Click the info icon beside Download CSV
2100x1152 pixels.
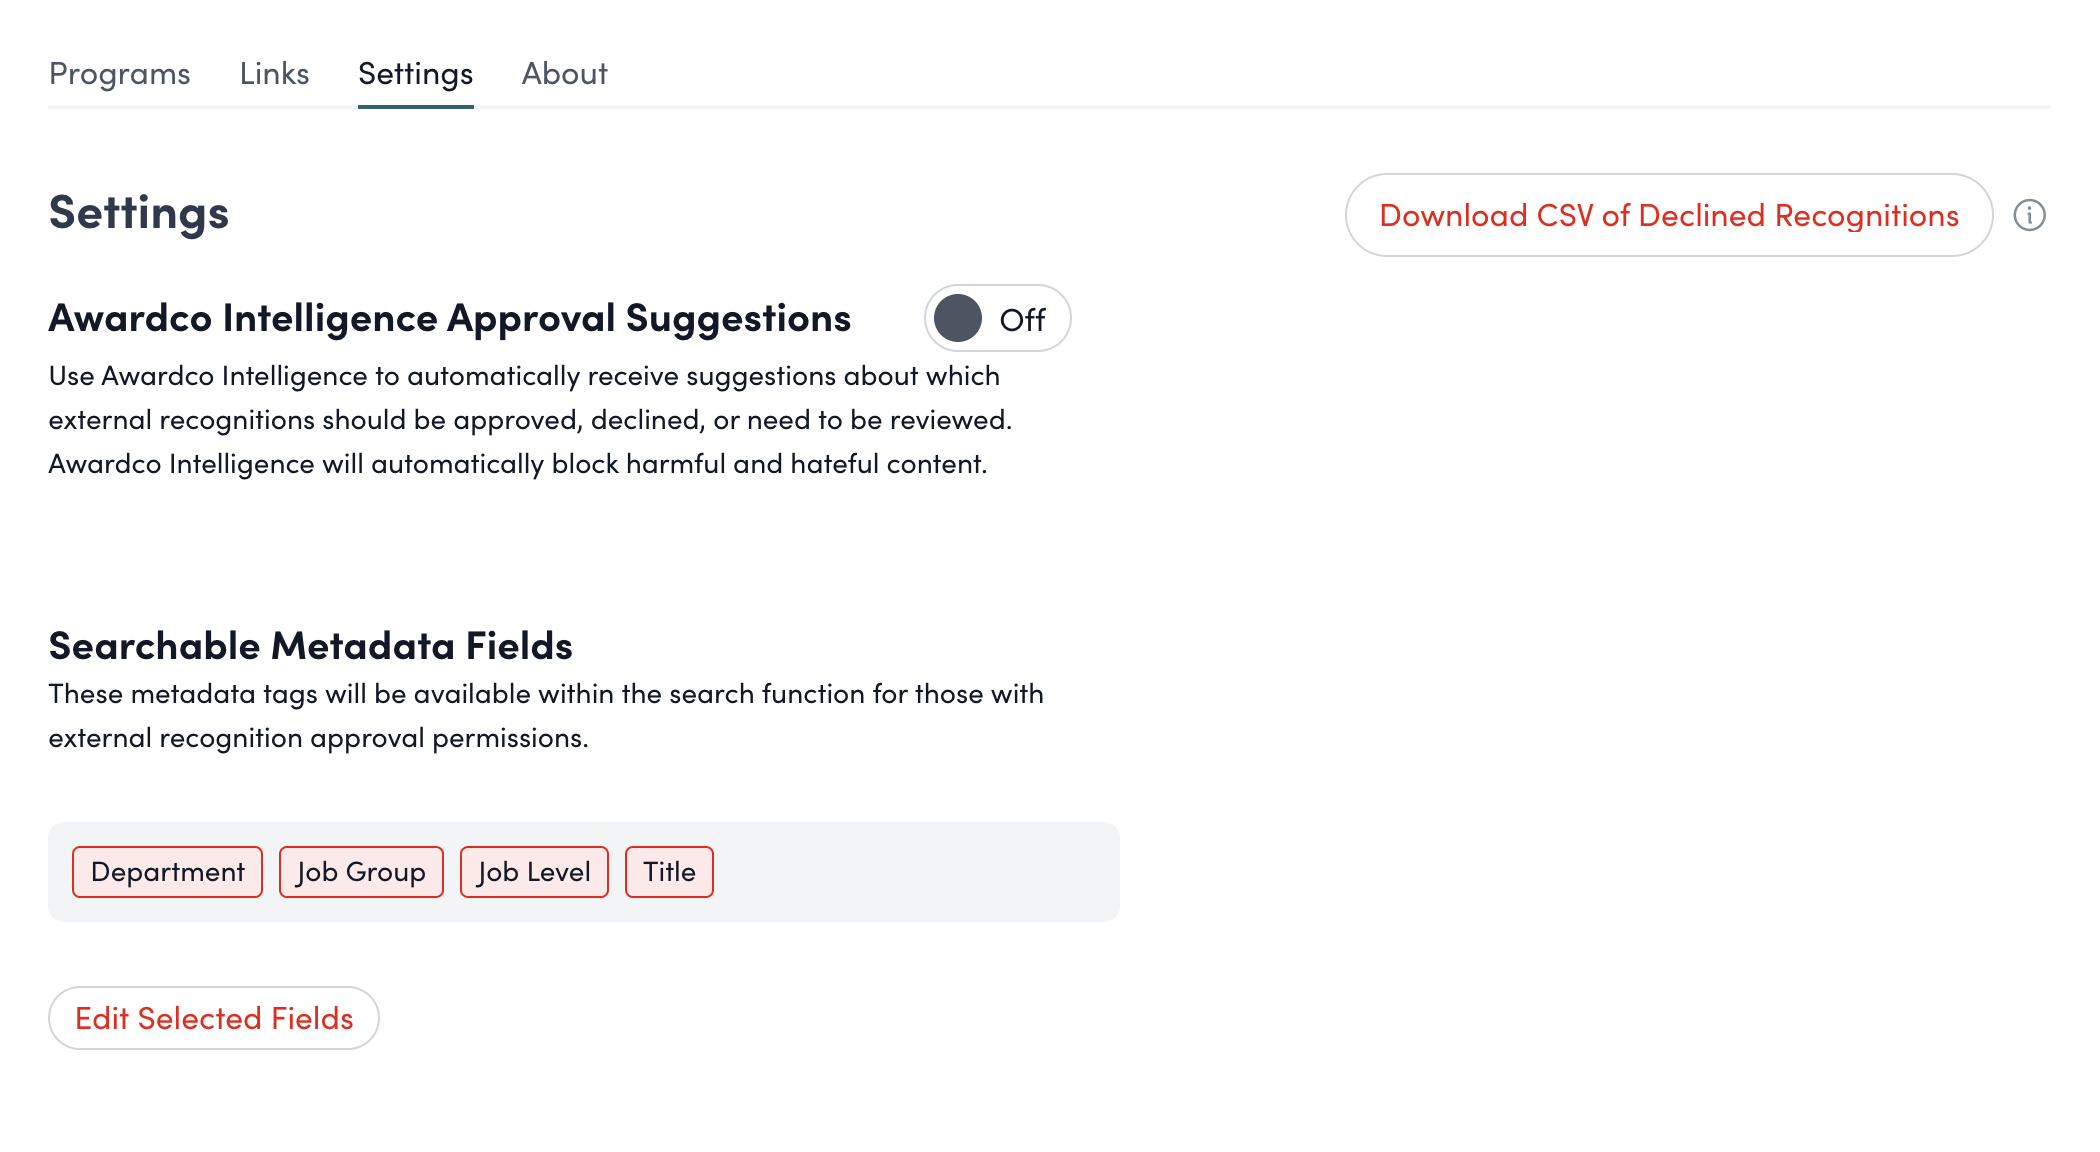pyautogui.click(x=2029, y=215)
